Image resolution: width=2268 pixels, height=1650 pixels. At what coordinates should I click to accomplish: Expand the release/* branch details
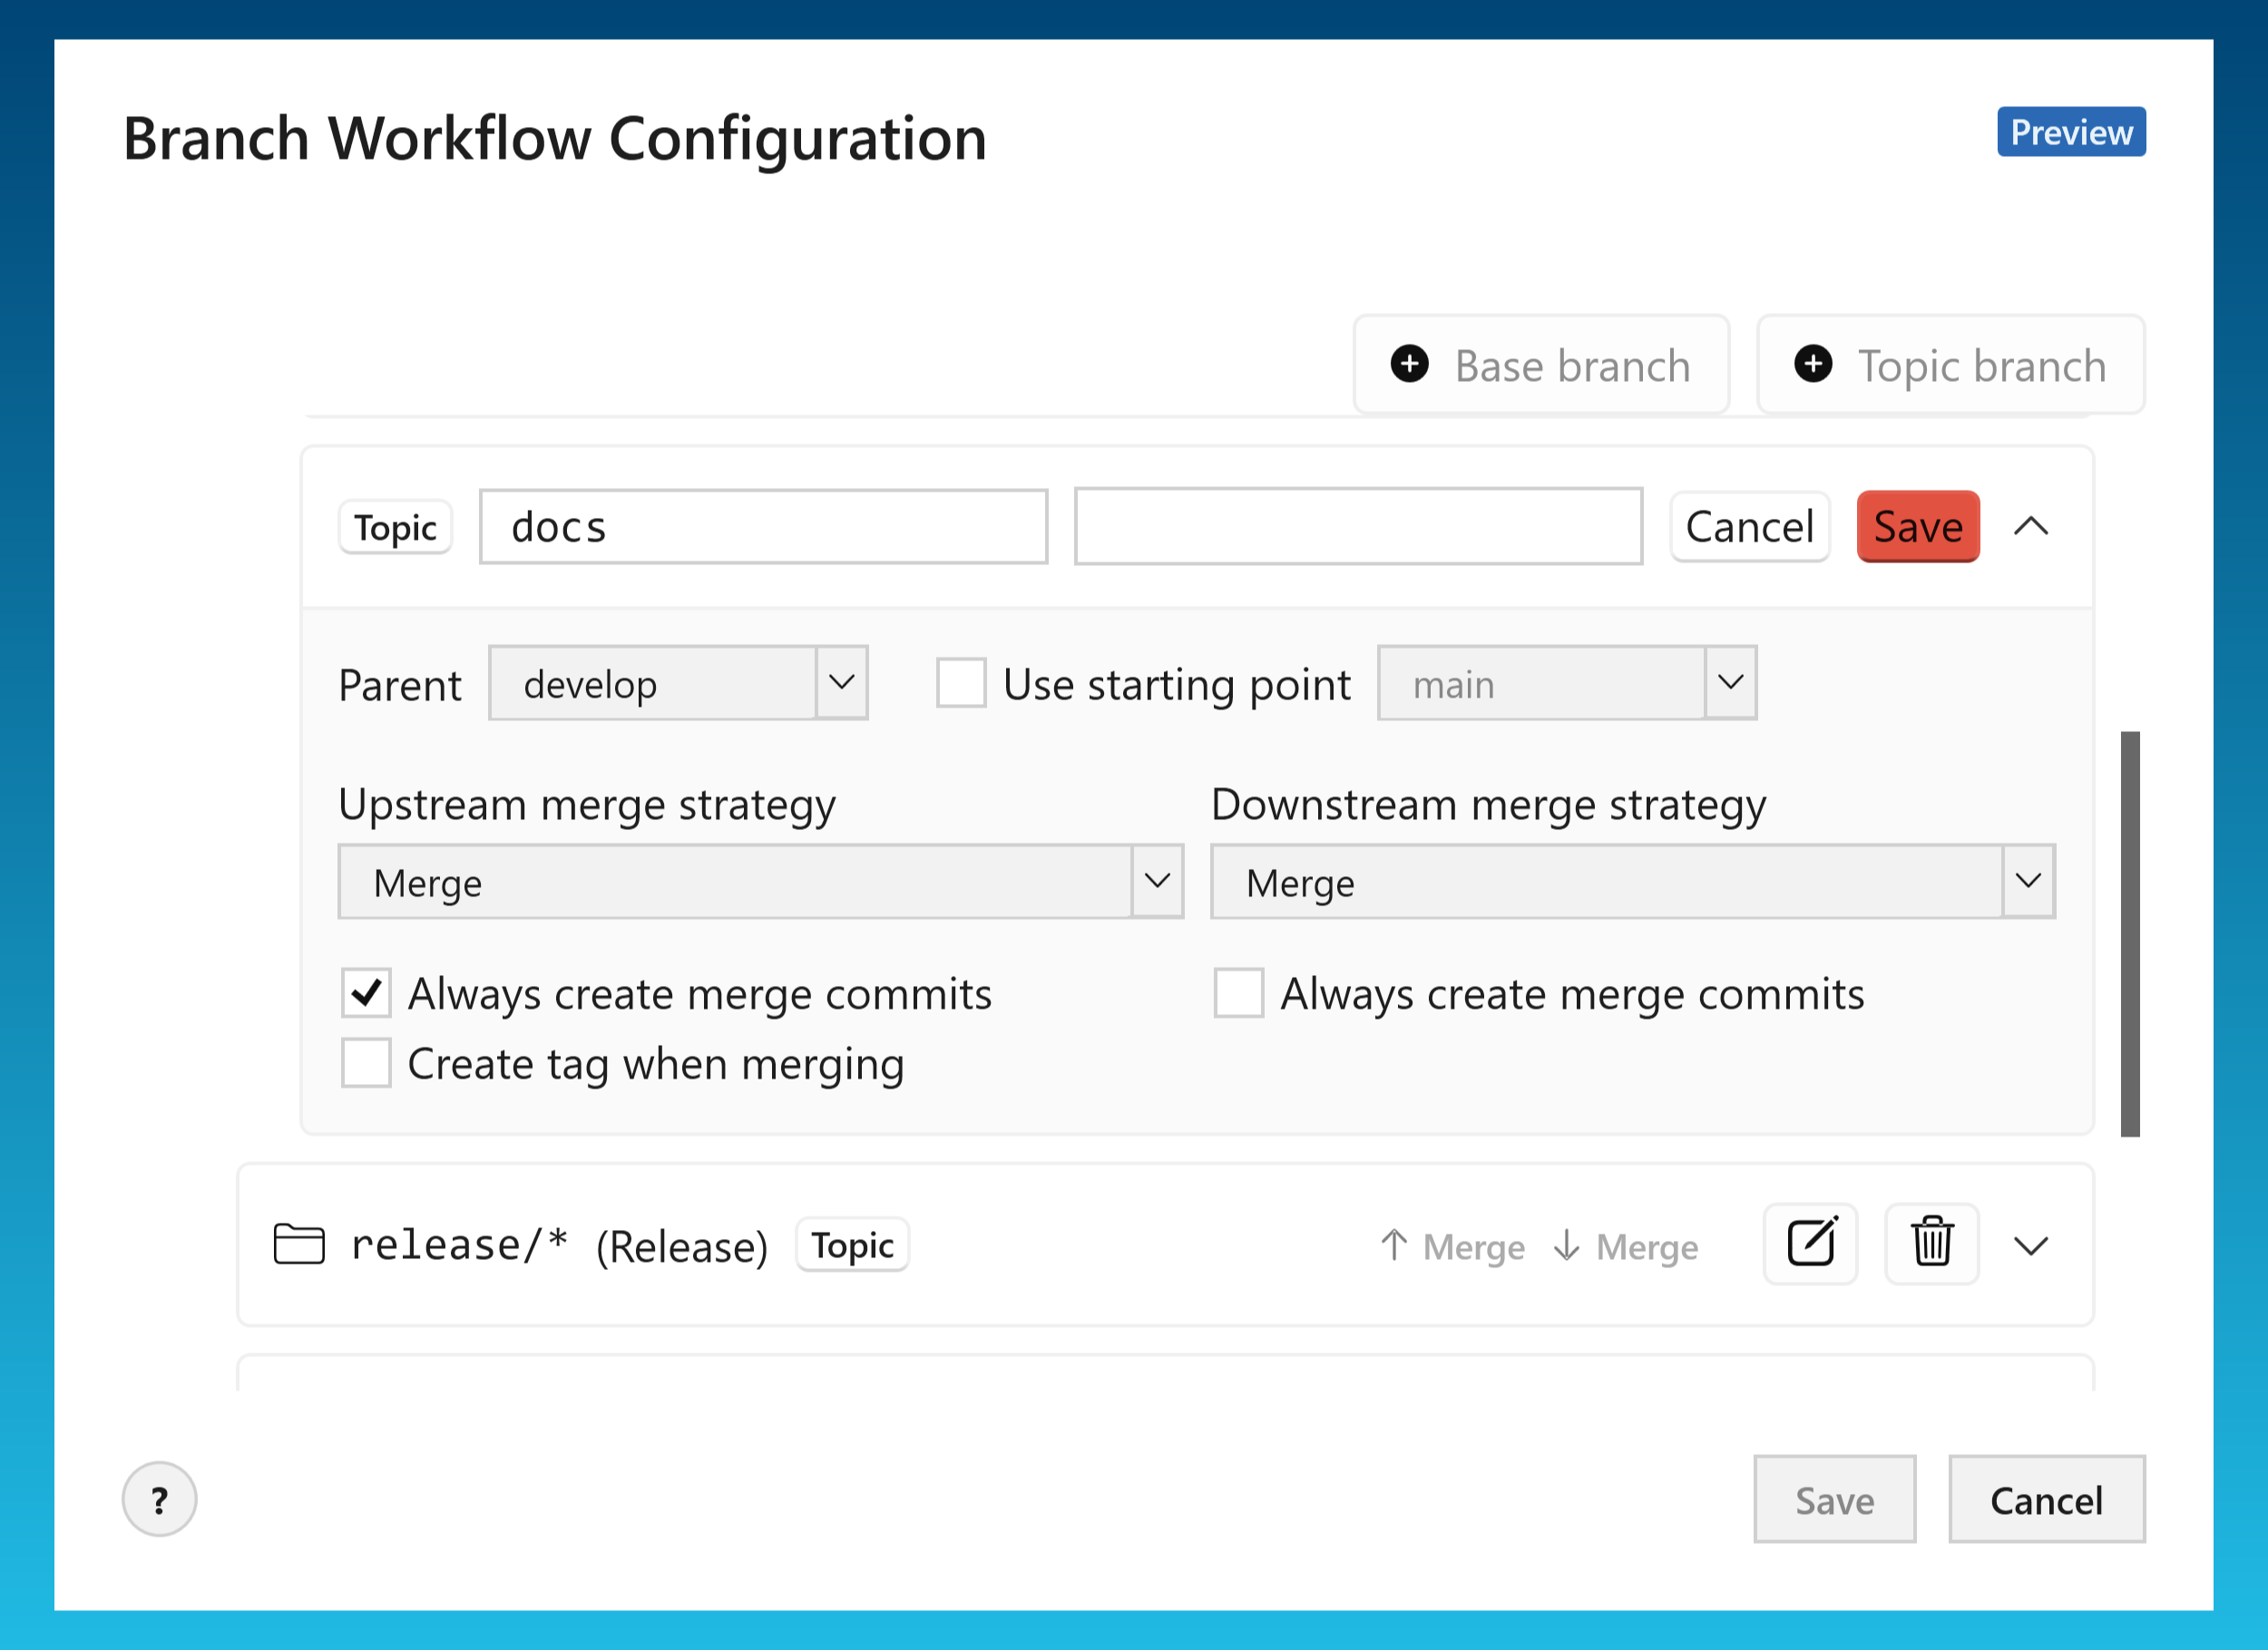2030,1246
